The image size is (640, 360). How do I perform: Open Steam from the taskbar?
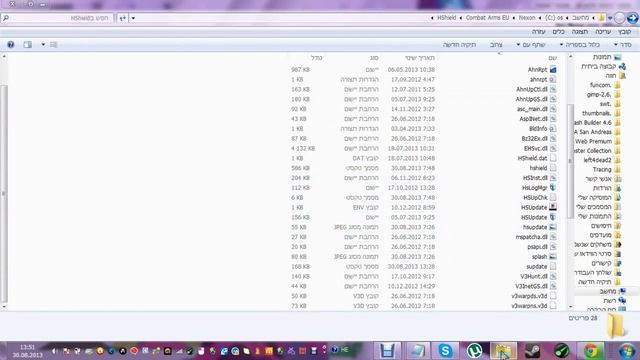coord(532,351)
